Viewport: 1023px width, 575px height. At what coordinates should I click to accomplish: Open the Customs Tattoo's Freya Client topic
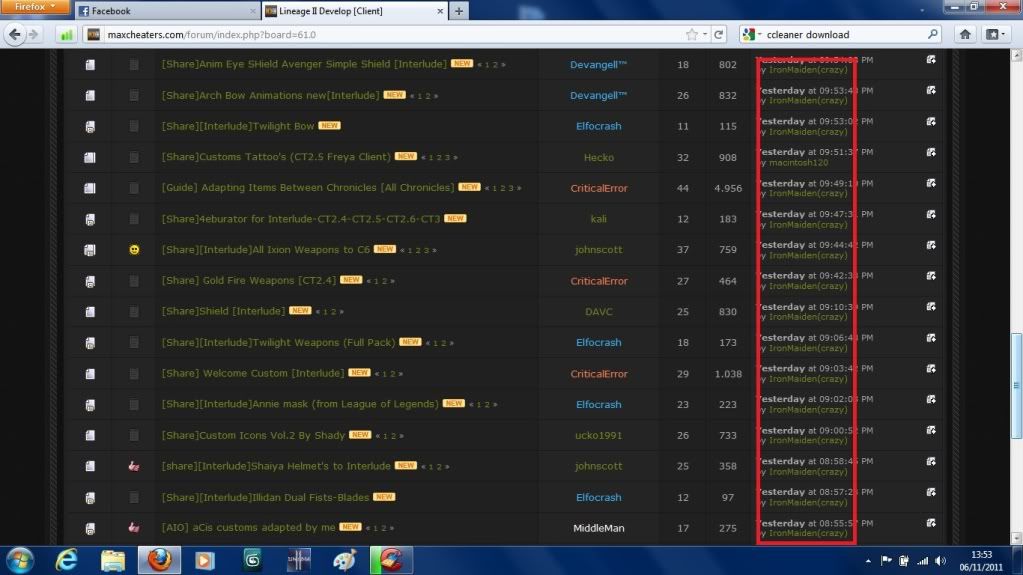coord(276,157)
